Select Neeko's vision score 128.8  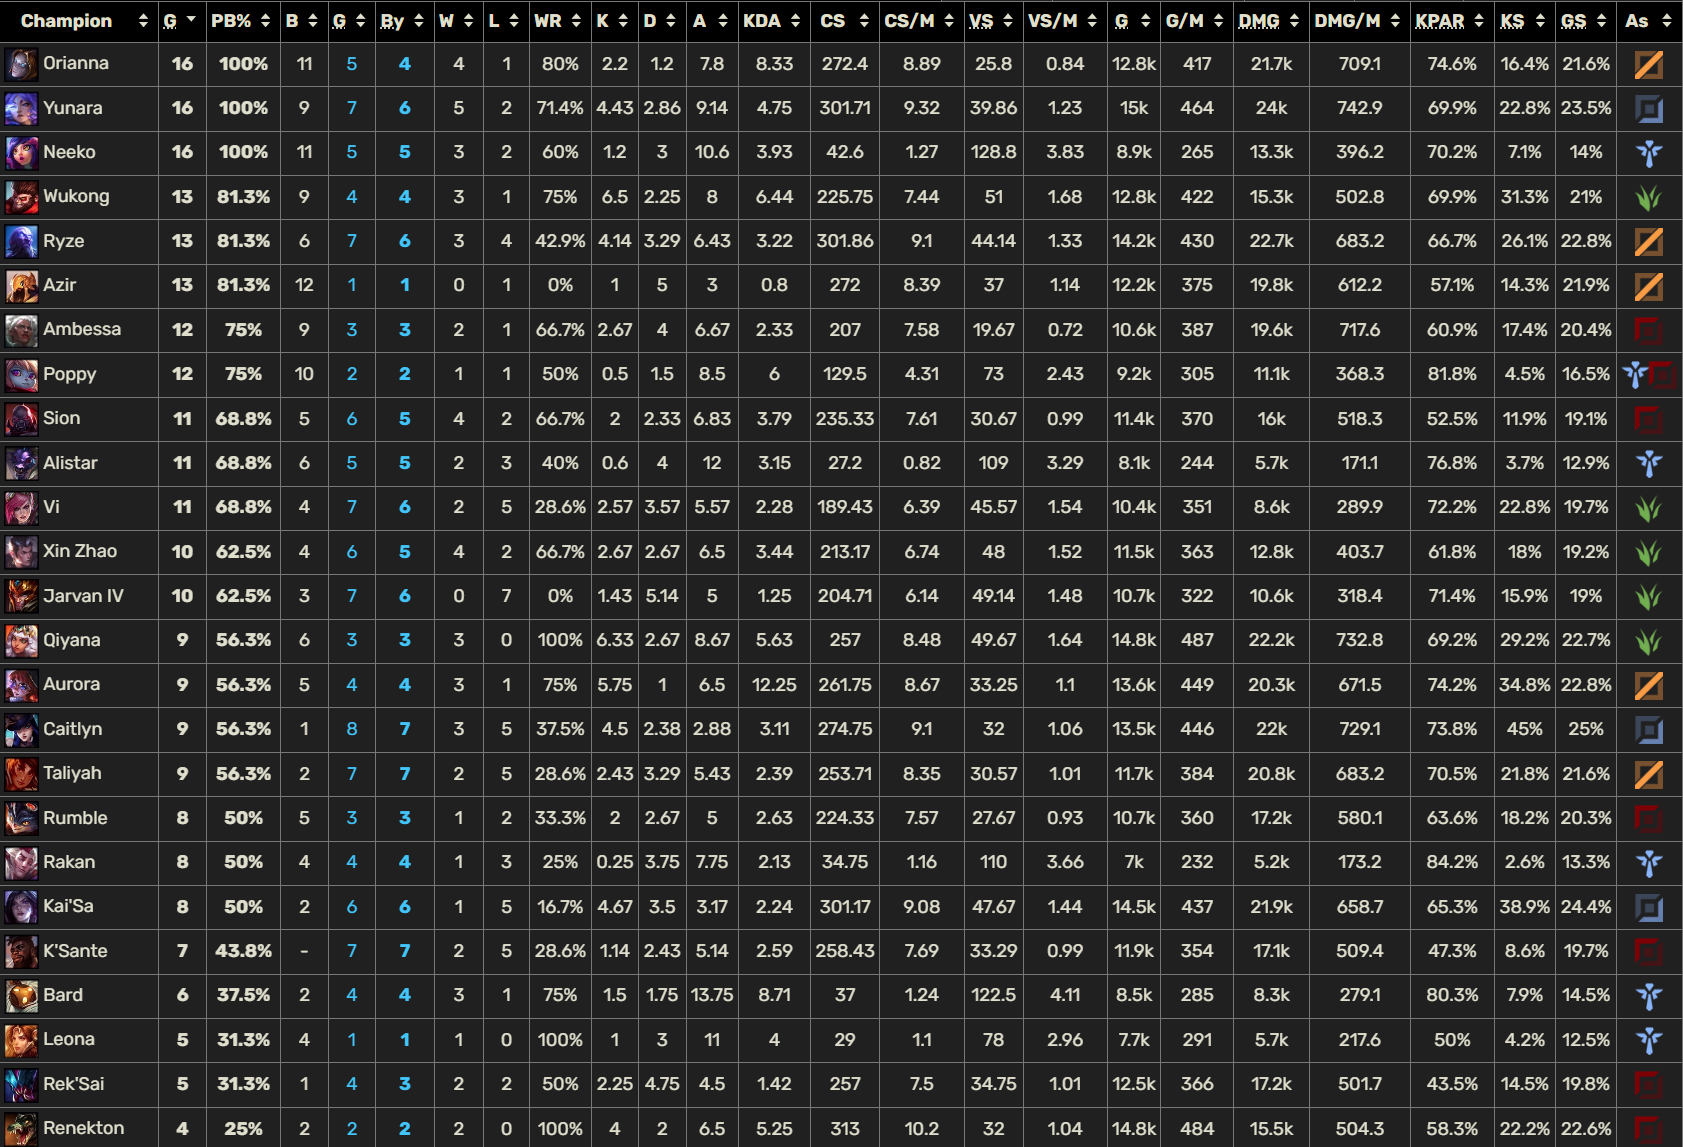[x=993, y=152]
